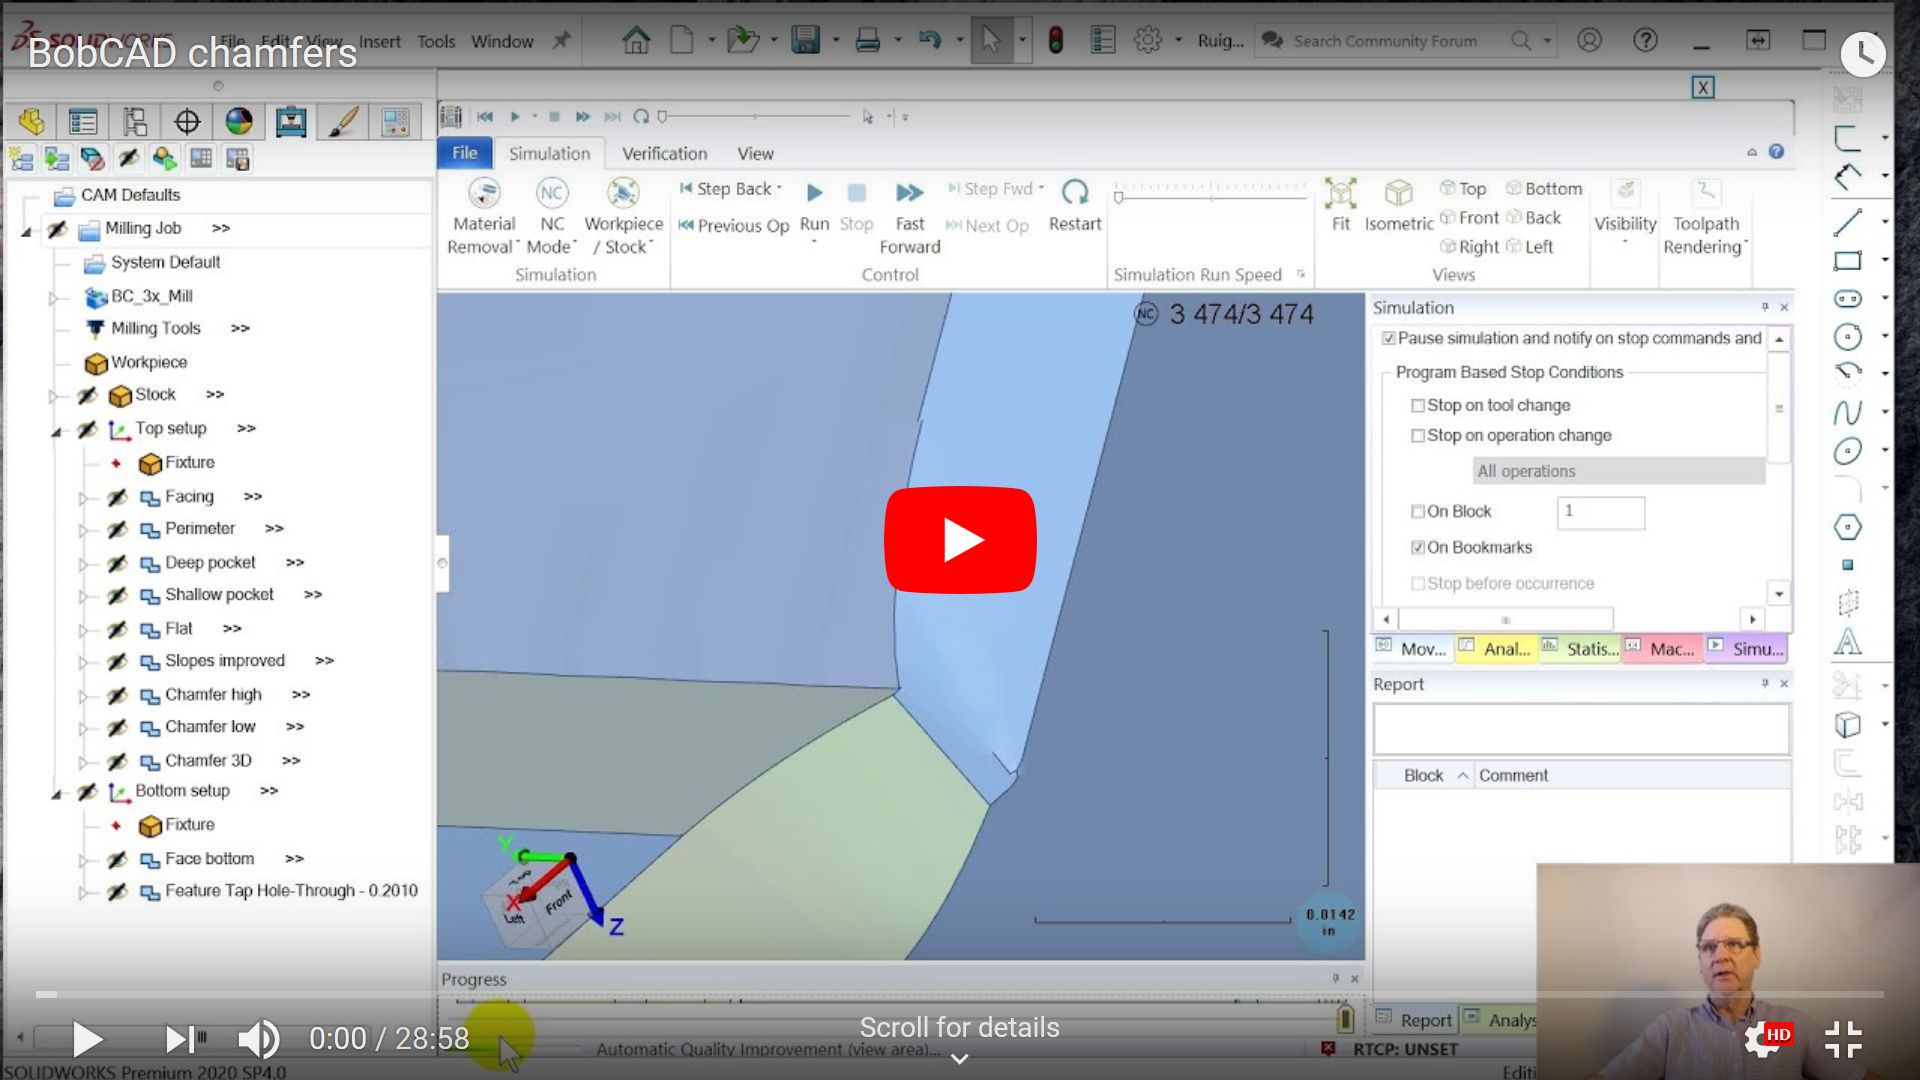Set view to Right

click(1469, 246)
